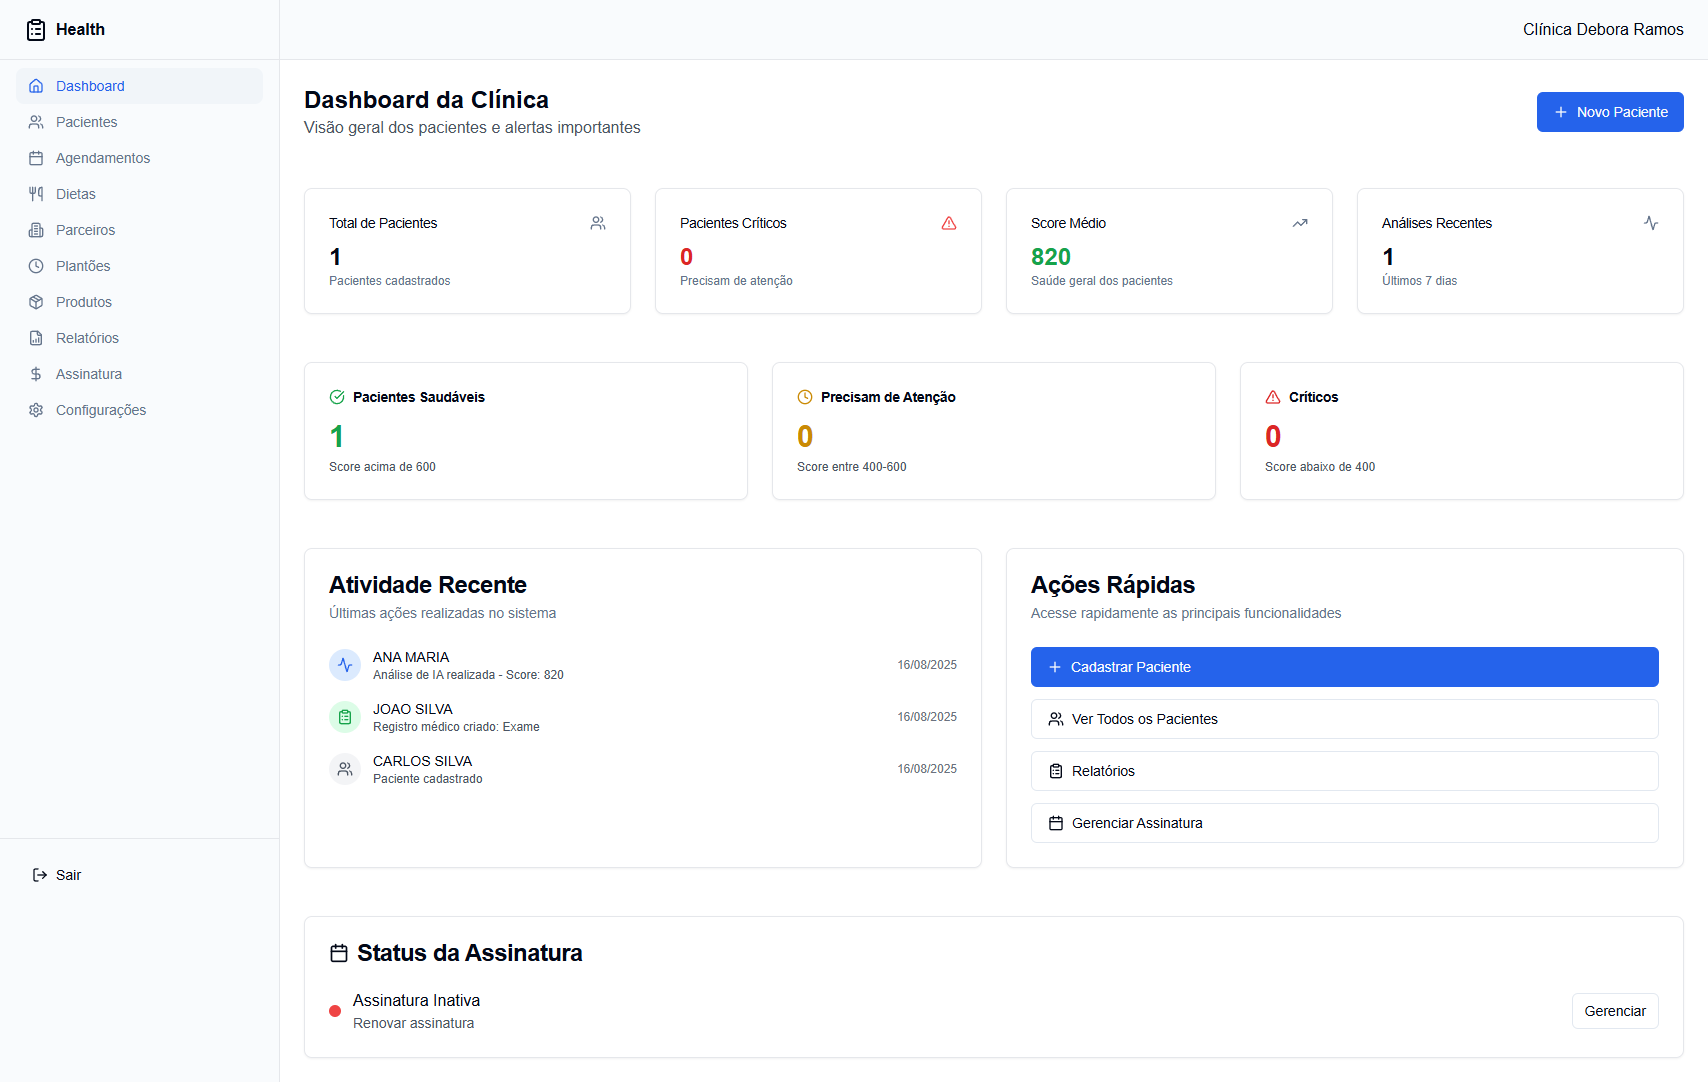Select Parceiros in the sidebar
This screenshot has height=1082, width=1708.
pos(139,230)
